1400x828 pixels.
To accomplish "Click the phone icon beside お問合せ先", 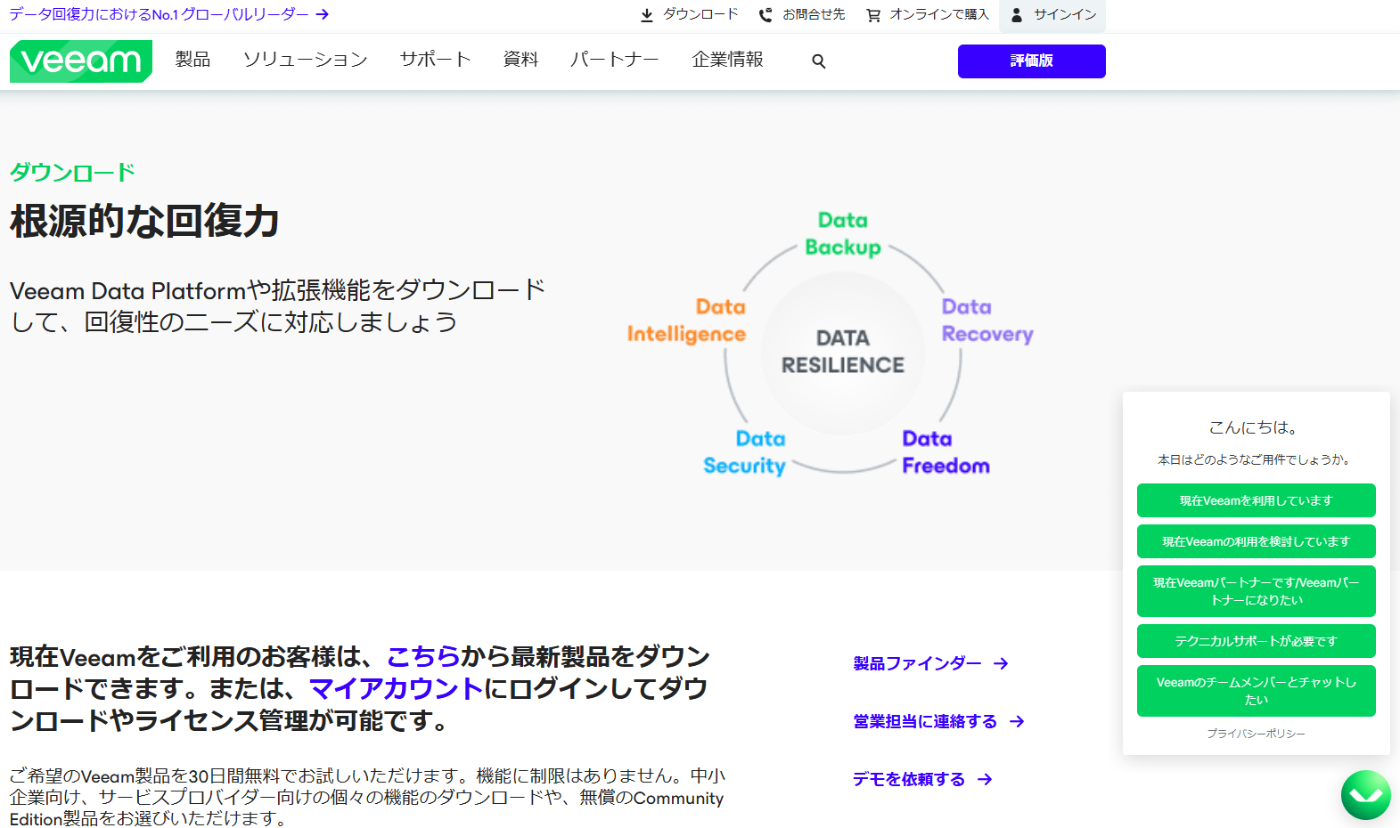I will pos(765,15).
